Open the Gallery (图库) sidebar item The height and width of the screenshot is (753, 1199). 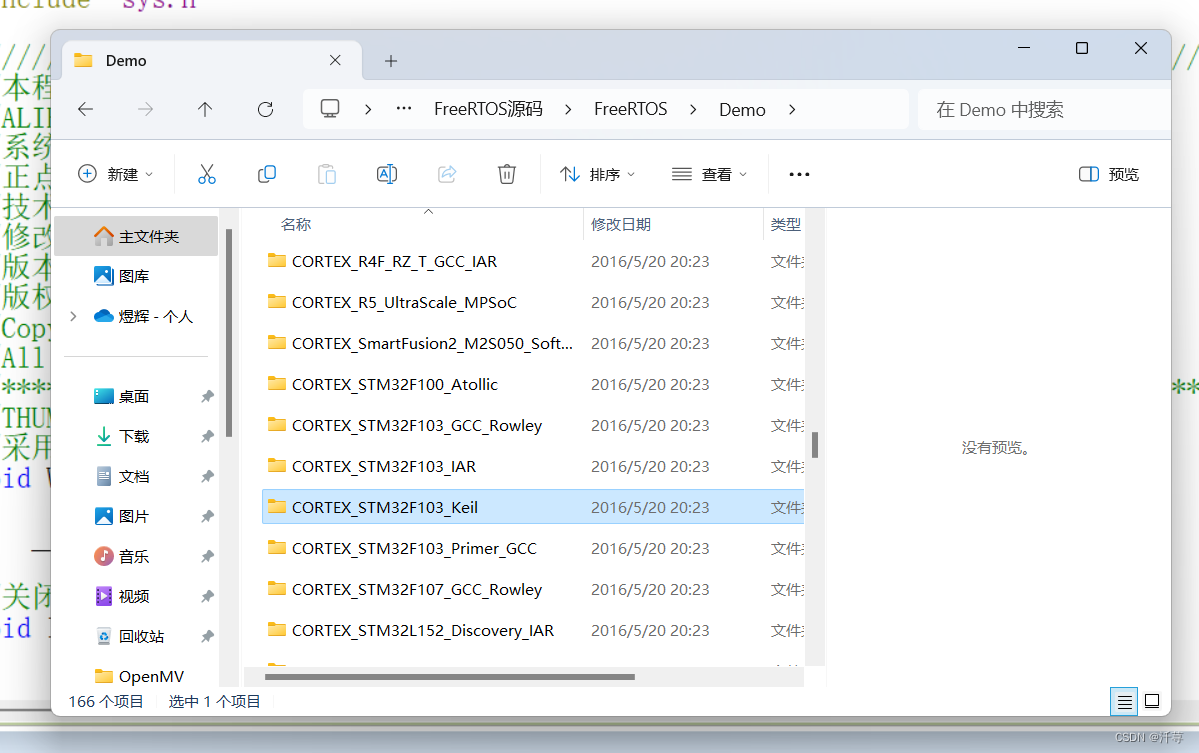[136, 276]
